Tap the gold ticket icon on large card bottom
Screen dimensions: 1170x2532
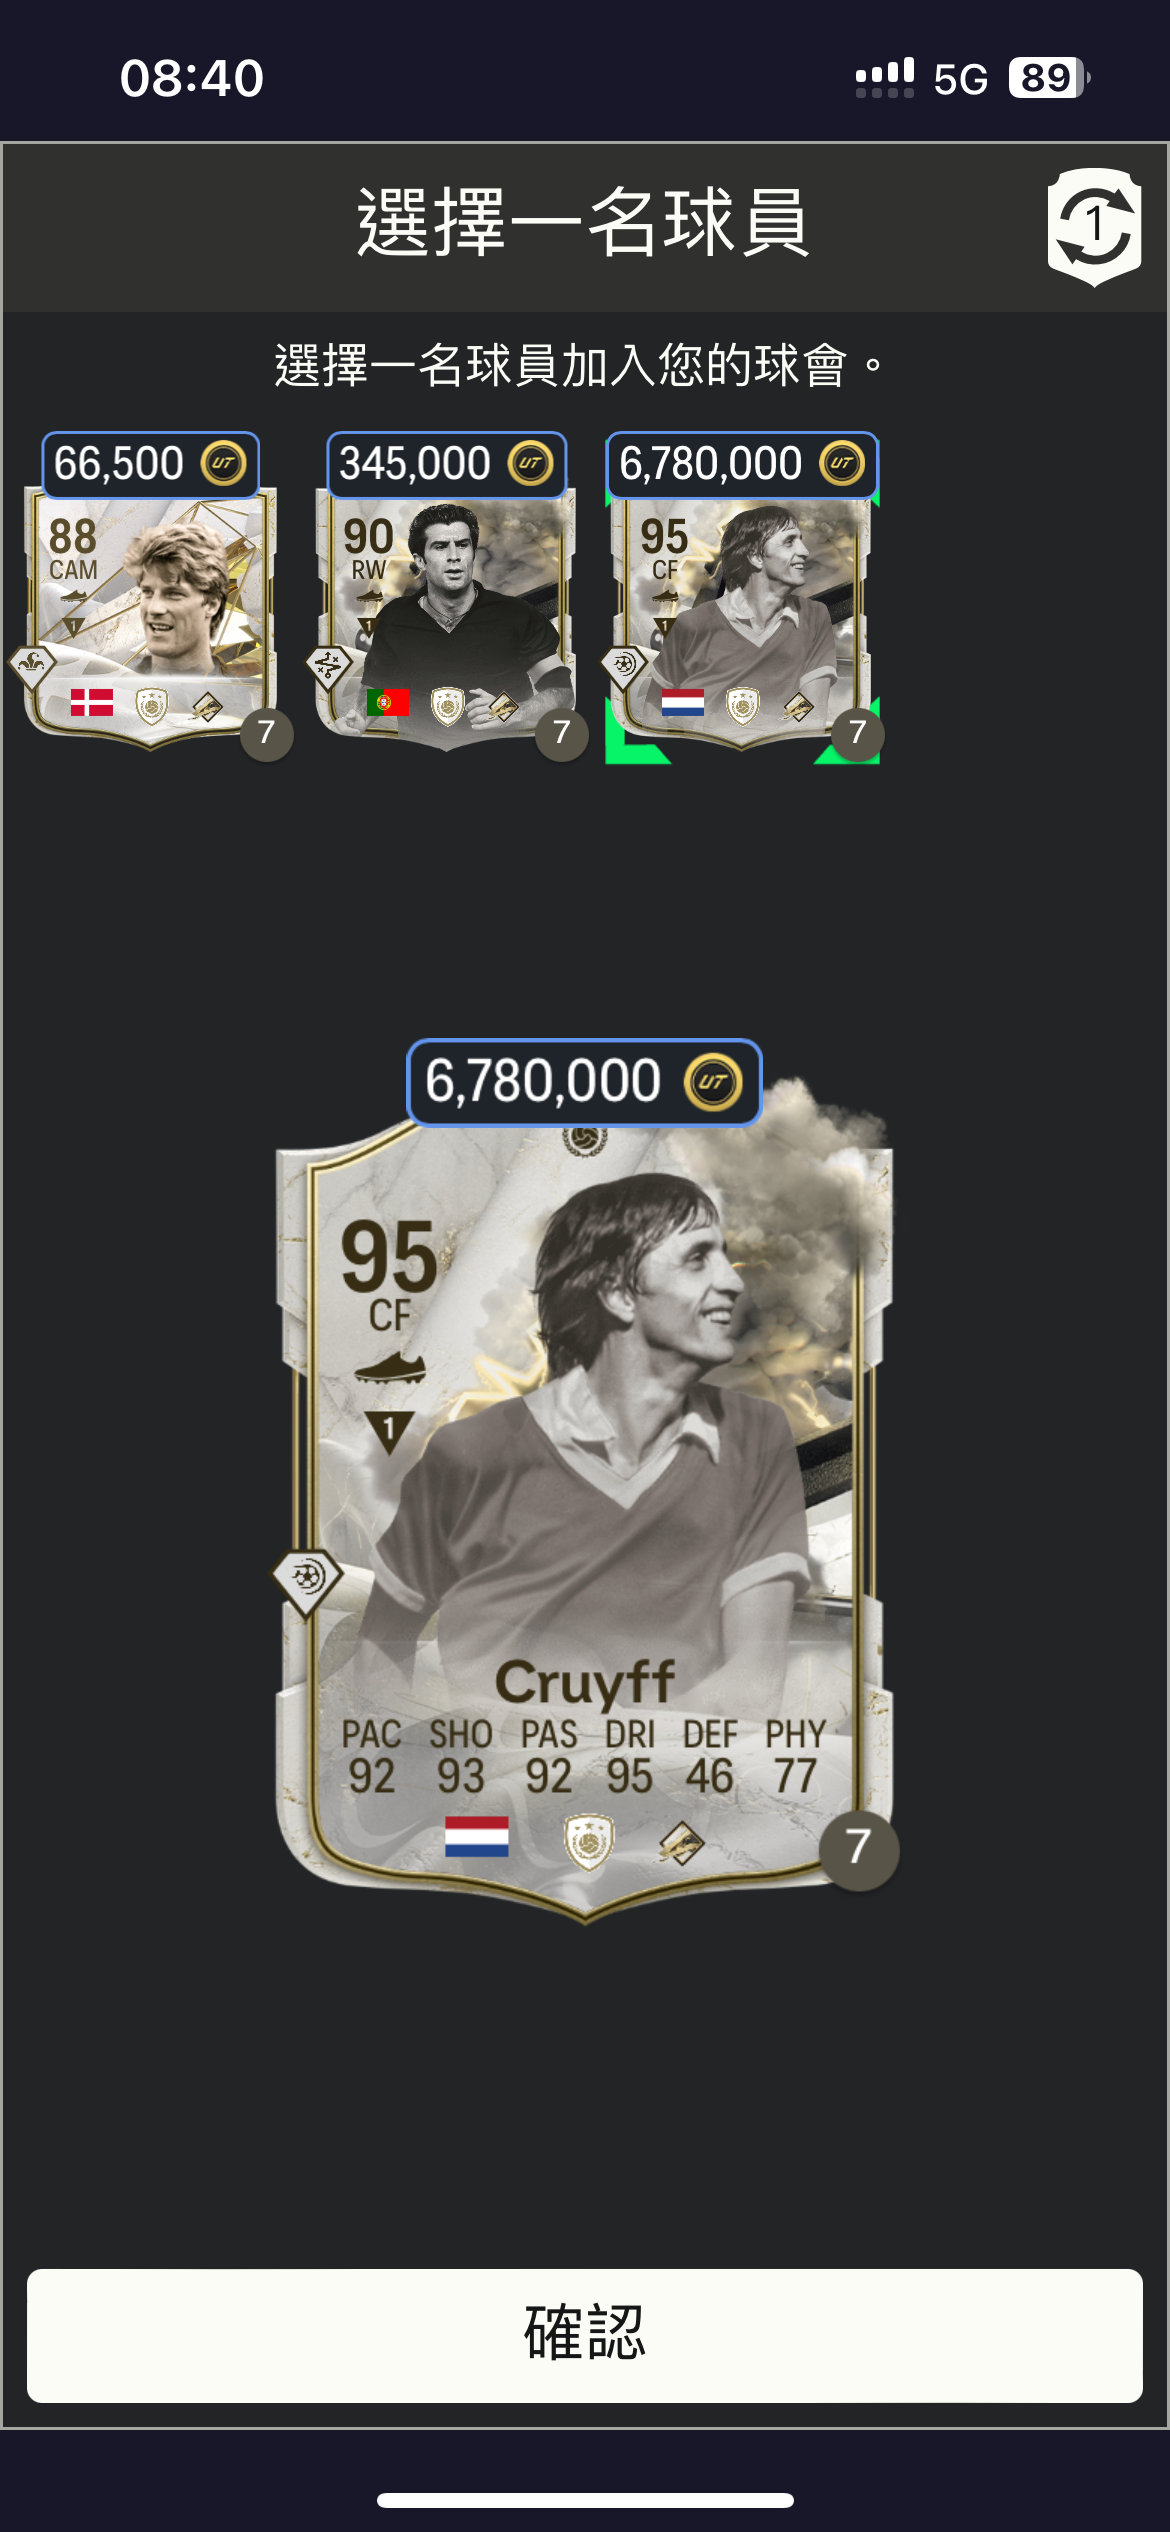[x=681, y=1843]
